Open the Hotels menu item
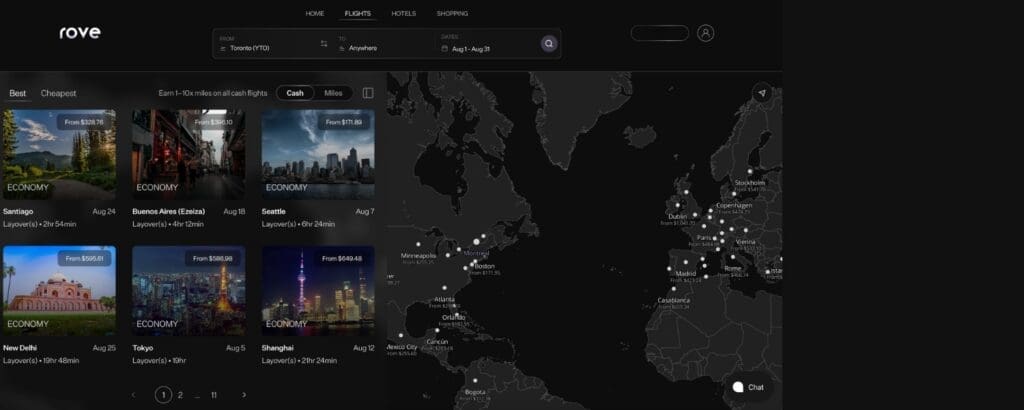This screenshot has height=410, width=1024. pyautogui.click(x=403, y=14)
